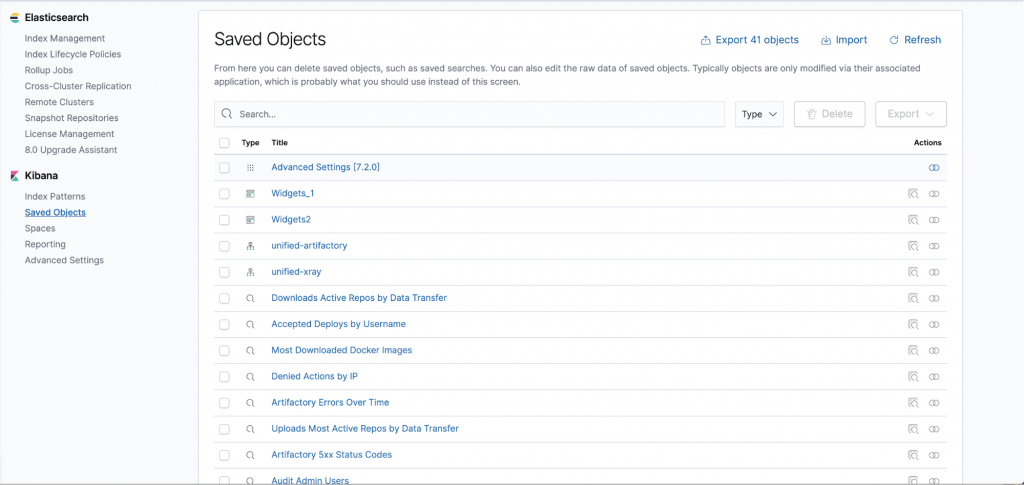Click inspect icon for Denied Actions by IP

[x=913, y=377]
